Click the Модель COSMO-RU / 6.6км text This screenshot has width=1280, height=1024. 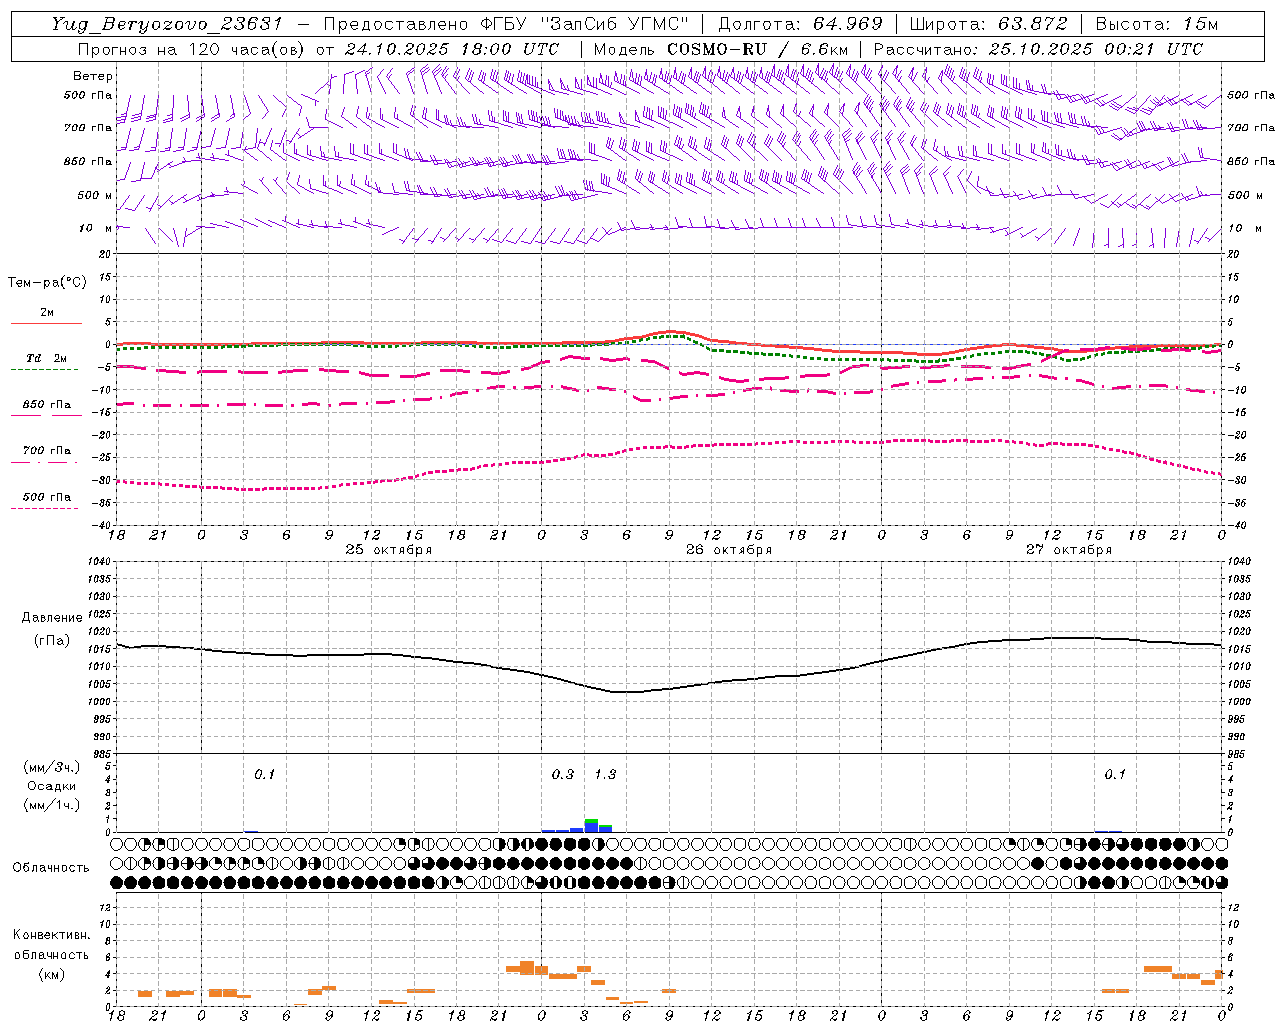[720, 49]
